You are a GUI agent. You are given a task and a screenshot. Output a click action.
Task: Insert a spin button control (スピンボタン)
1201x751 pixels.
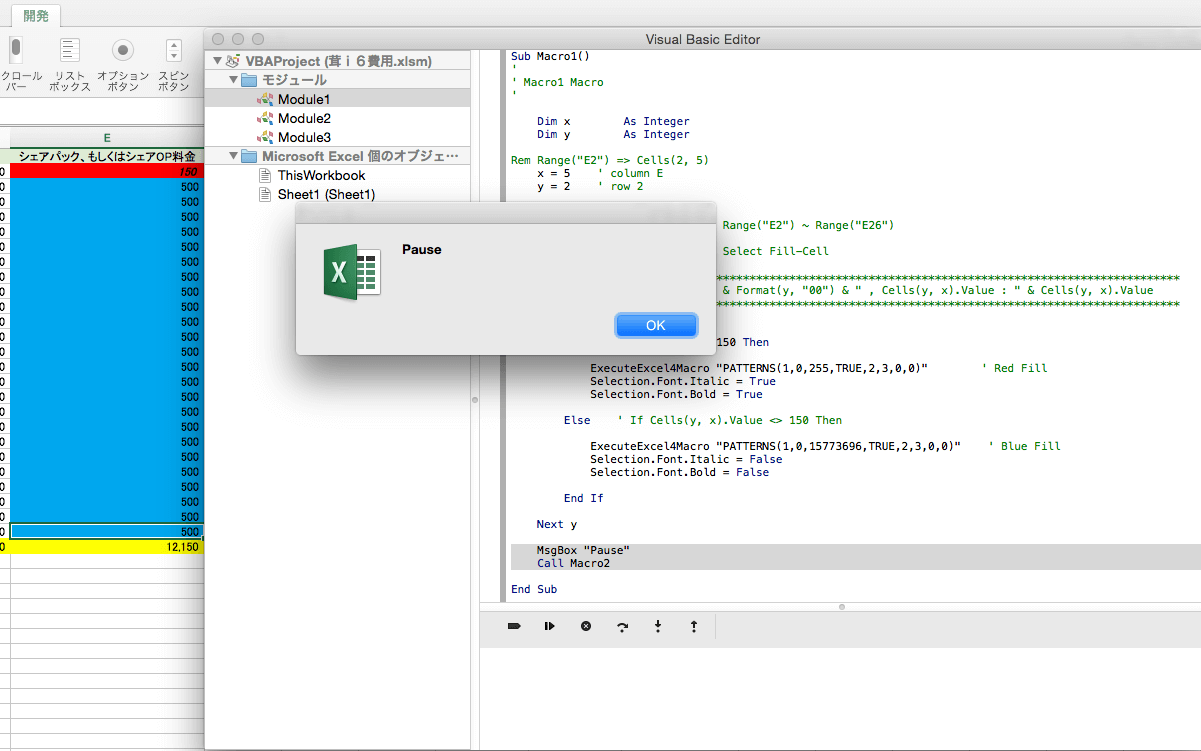pos(174,50)
